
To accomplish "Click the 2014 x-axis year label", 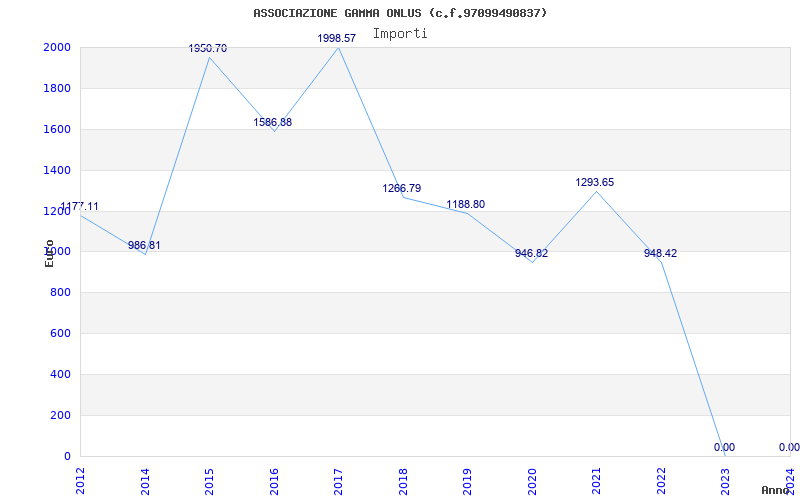I will pyautogui.click(x=145, y=481).
